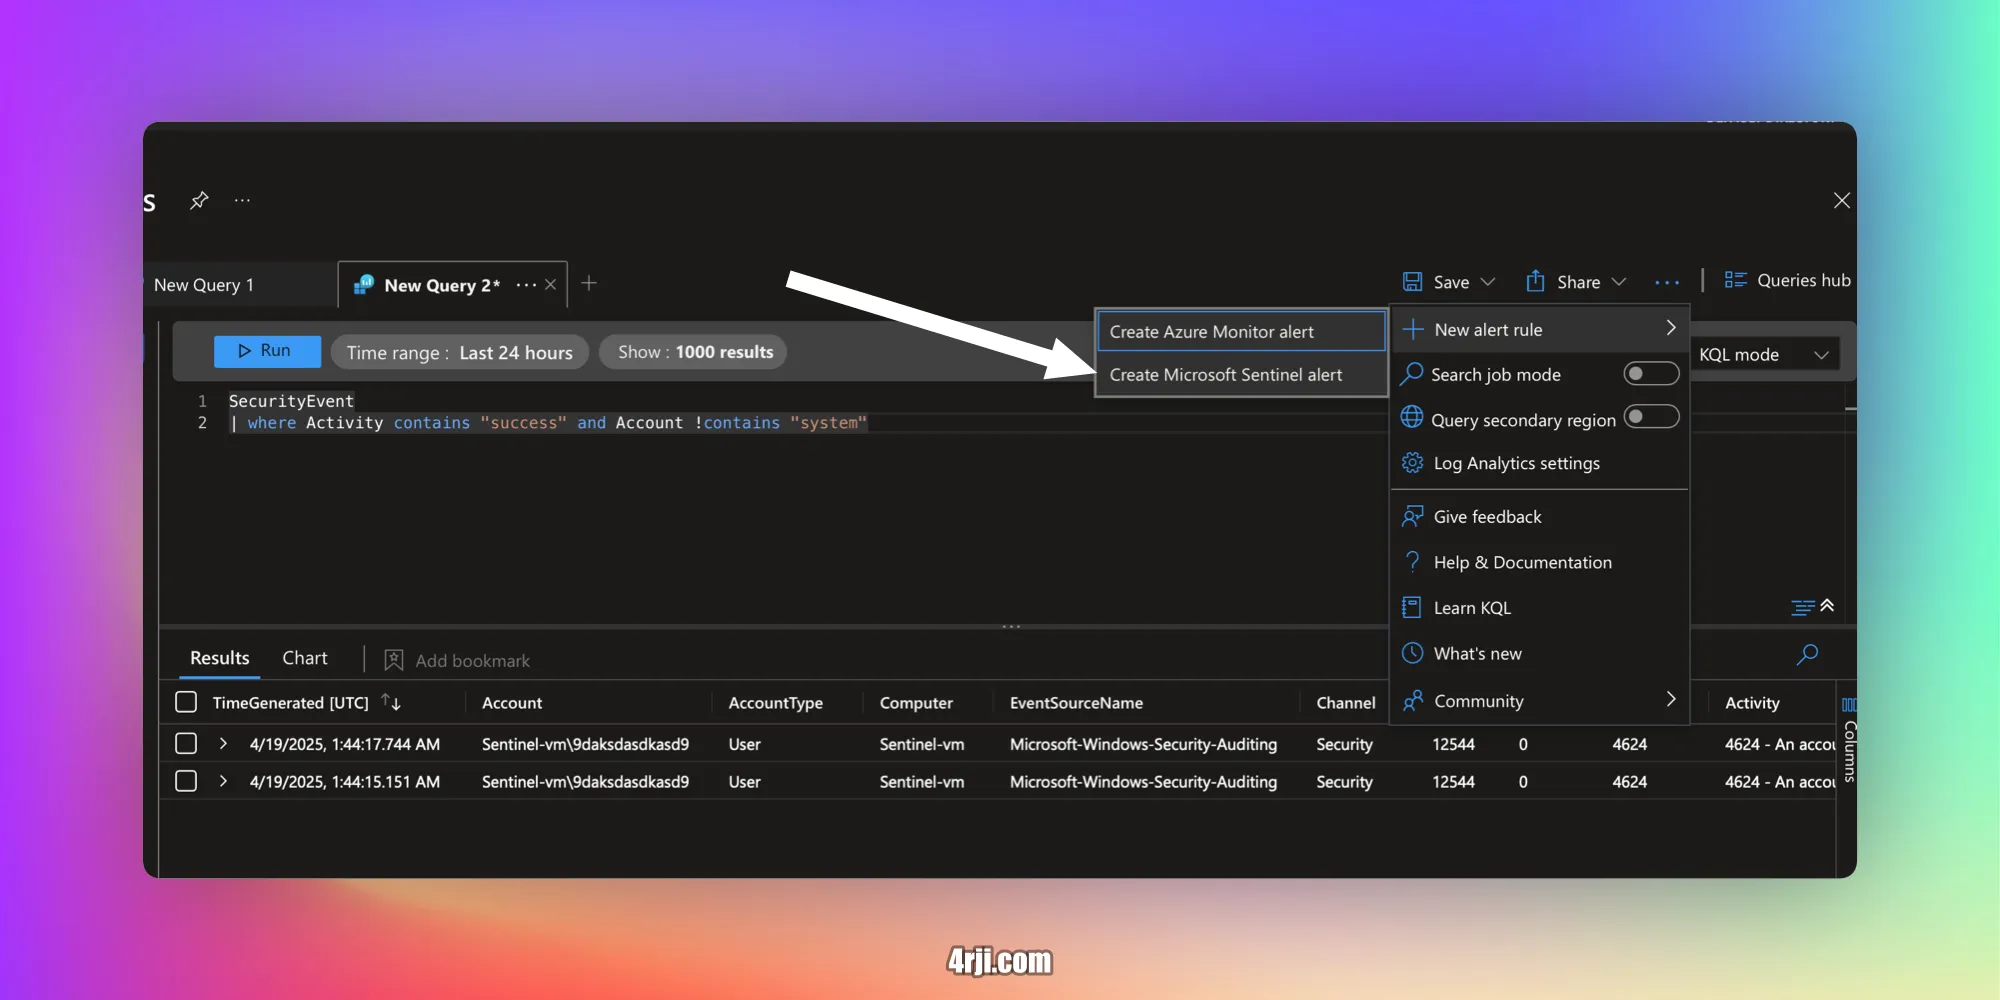Open What's new

[x=1475, y=653]
